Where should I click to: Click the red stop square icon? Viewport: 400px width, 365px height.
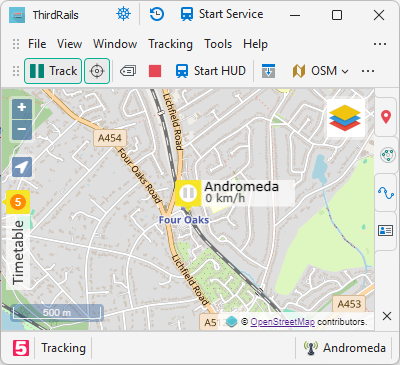[155, 71]
